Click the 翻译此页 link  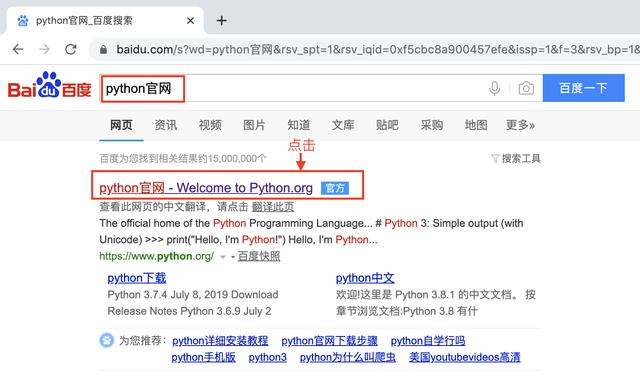click(273, 207)
